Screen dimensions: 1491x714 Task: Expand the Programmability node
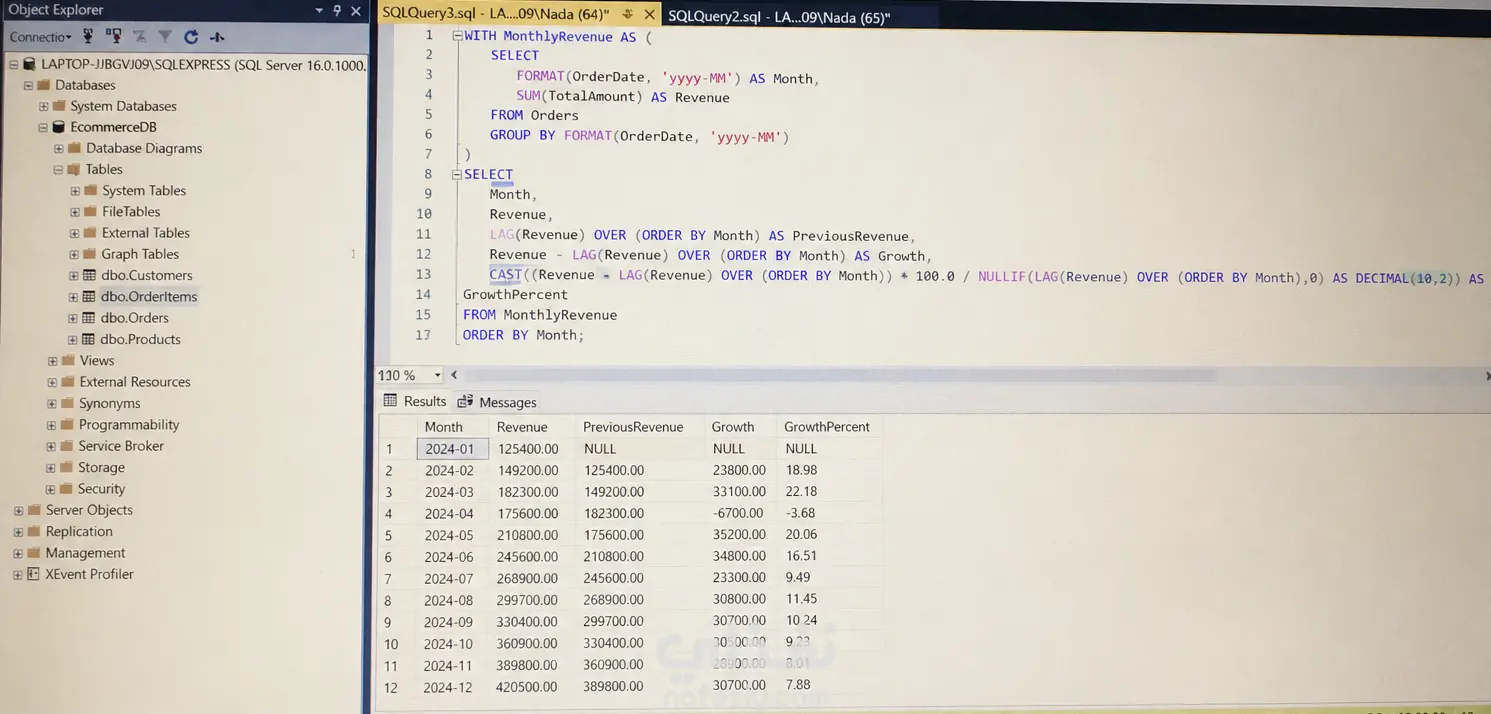click(52, 425)
